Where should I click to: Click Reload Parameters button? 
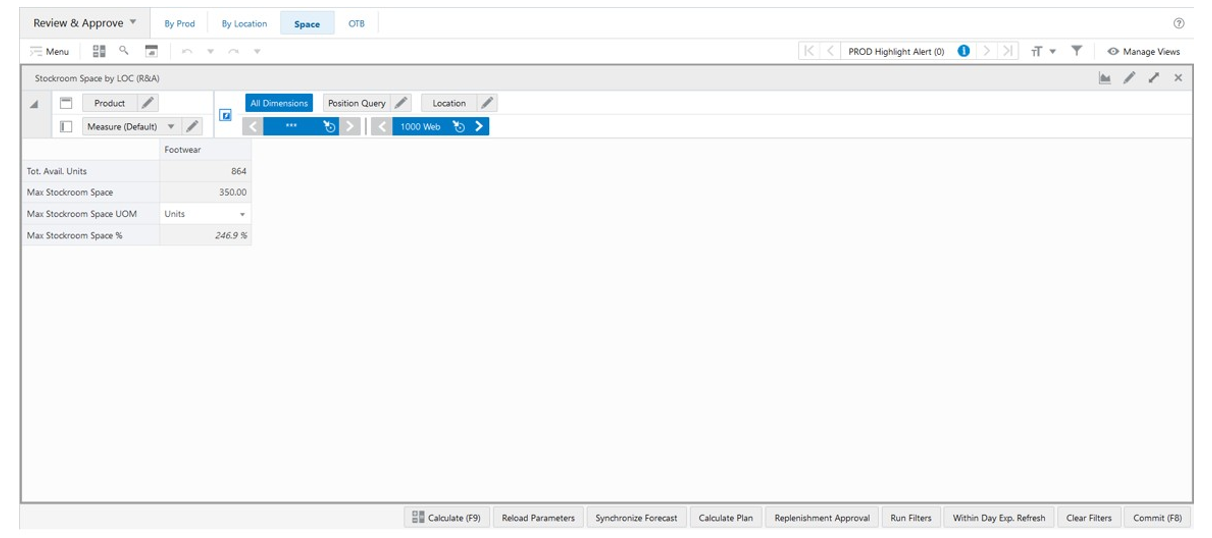(538, 517)
